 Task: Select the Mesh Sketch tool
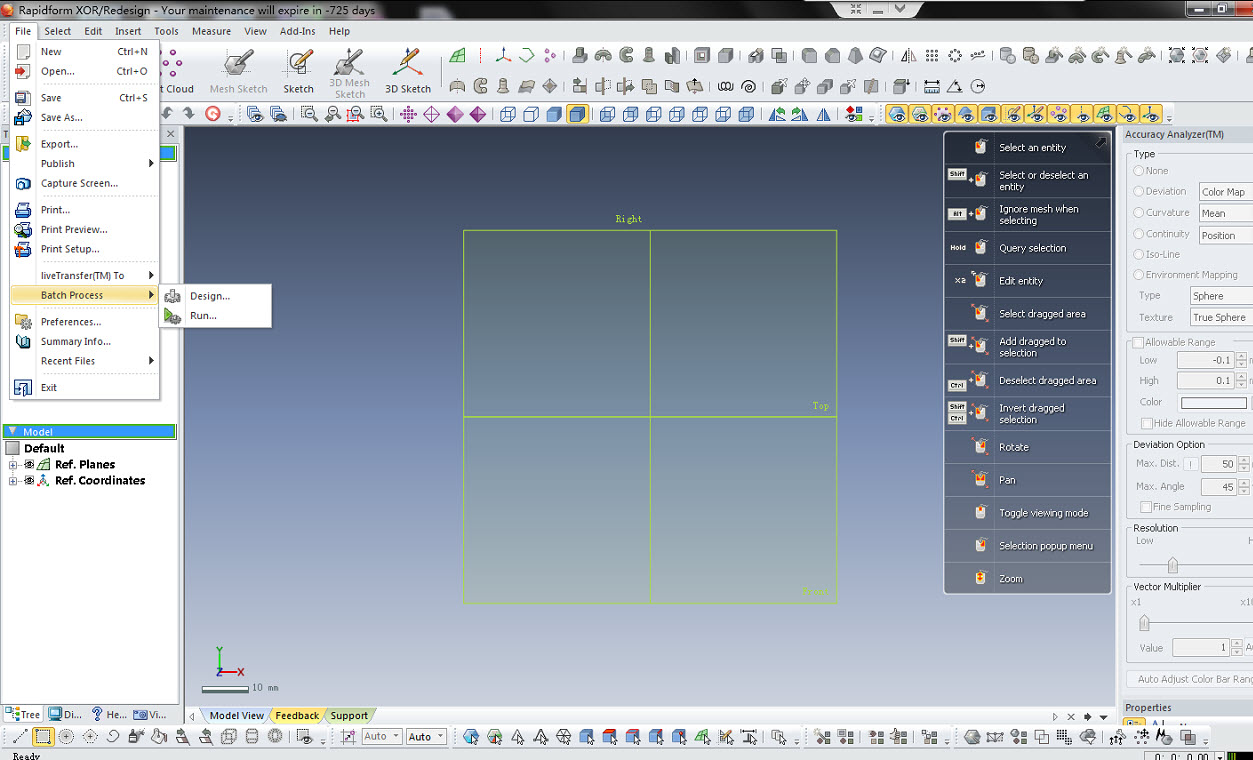point(238,70)
